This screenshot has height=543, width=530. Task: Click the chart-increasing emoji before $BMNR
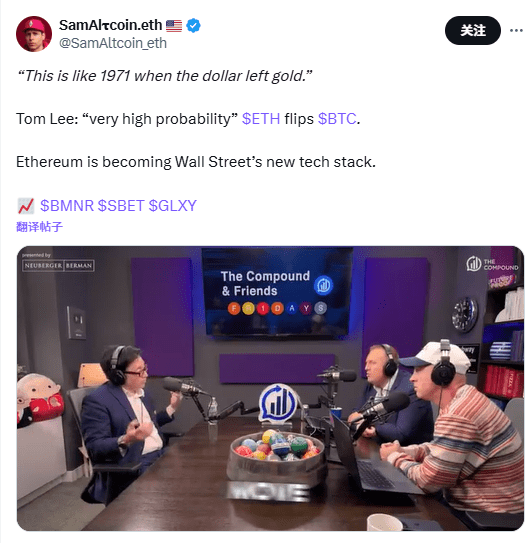[x=26, y=206]
